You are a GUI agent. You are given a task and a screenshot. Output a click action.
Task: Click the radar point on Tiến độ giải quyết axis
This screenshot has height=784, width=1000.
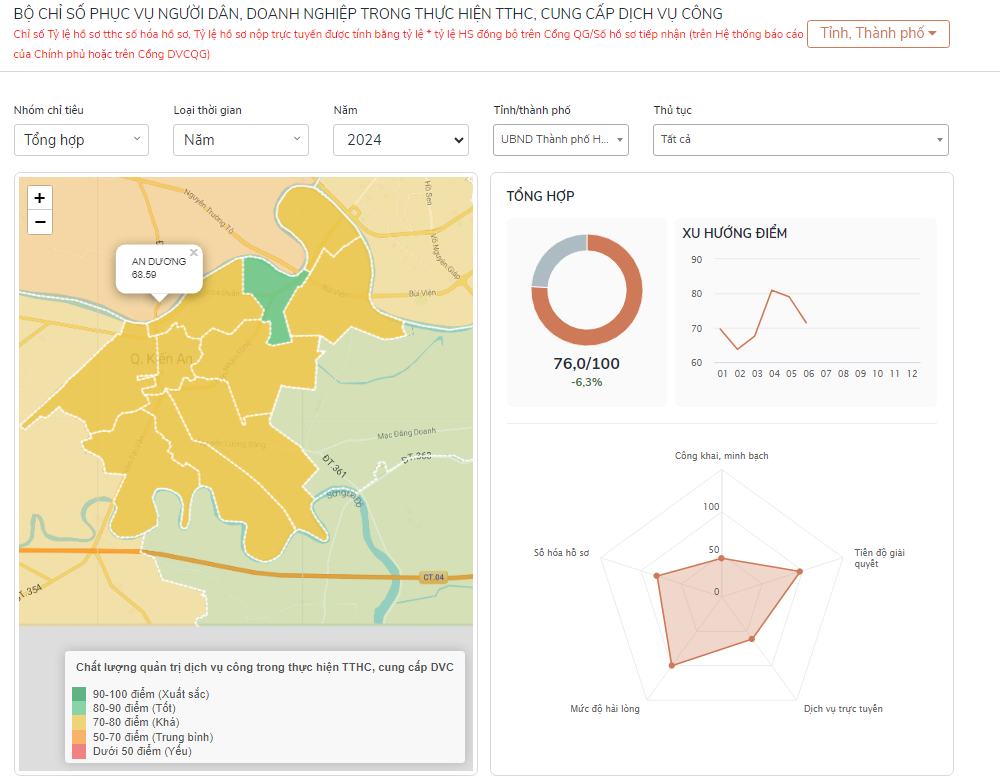point(799,572)
